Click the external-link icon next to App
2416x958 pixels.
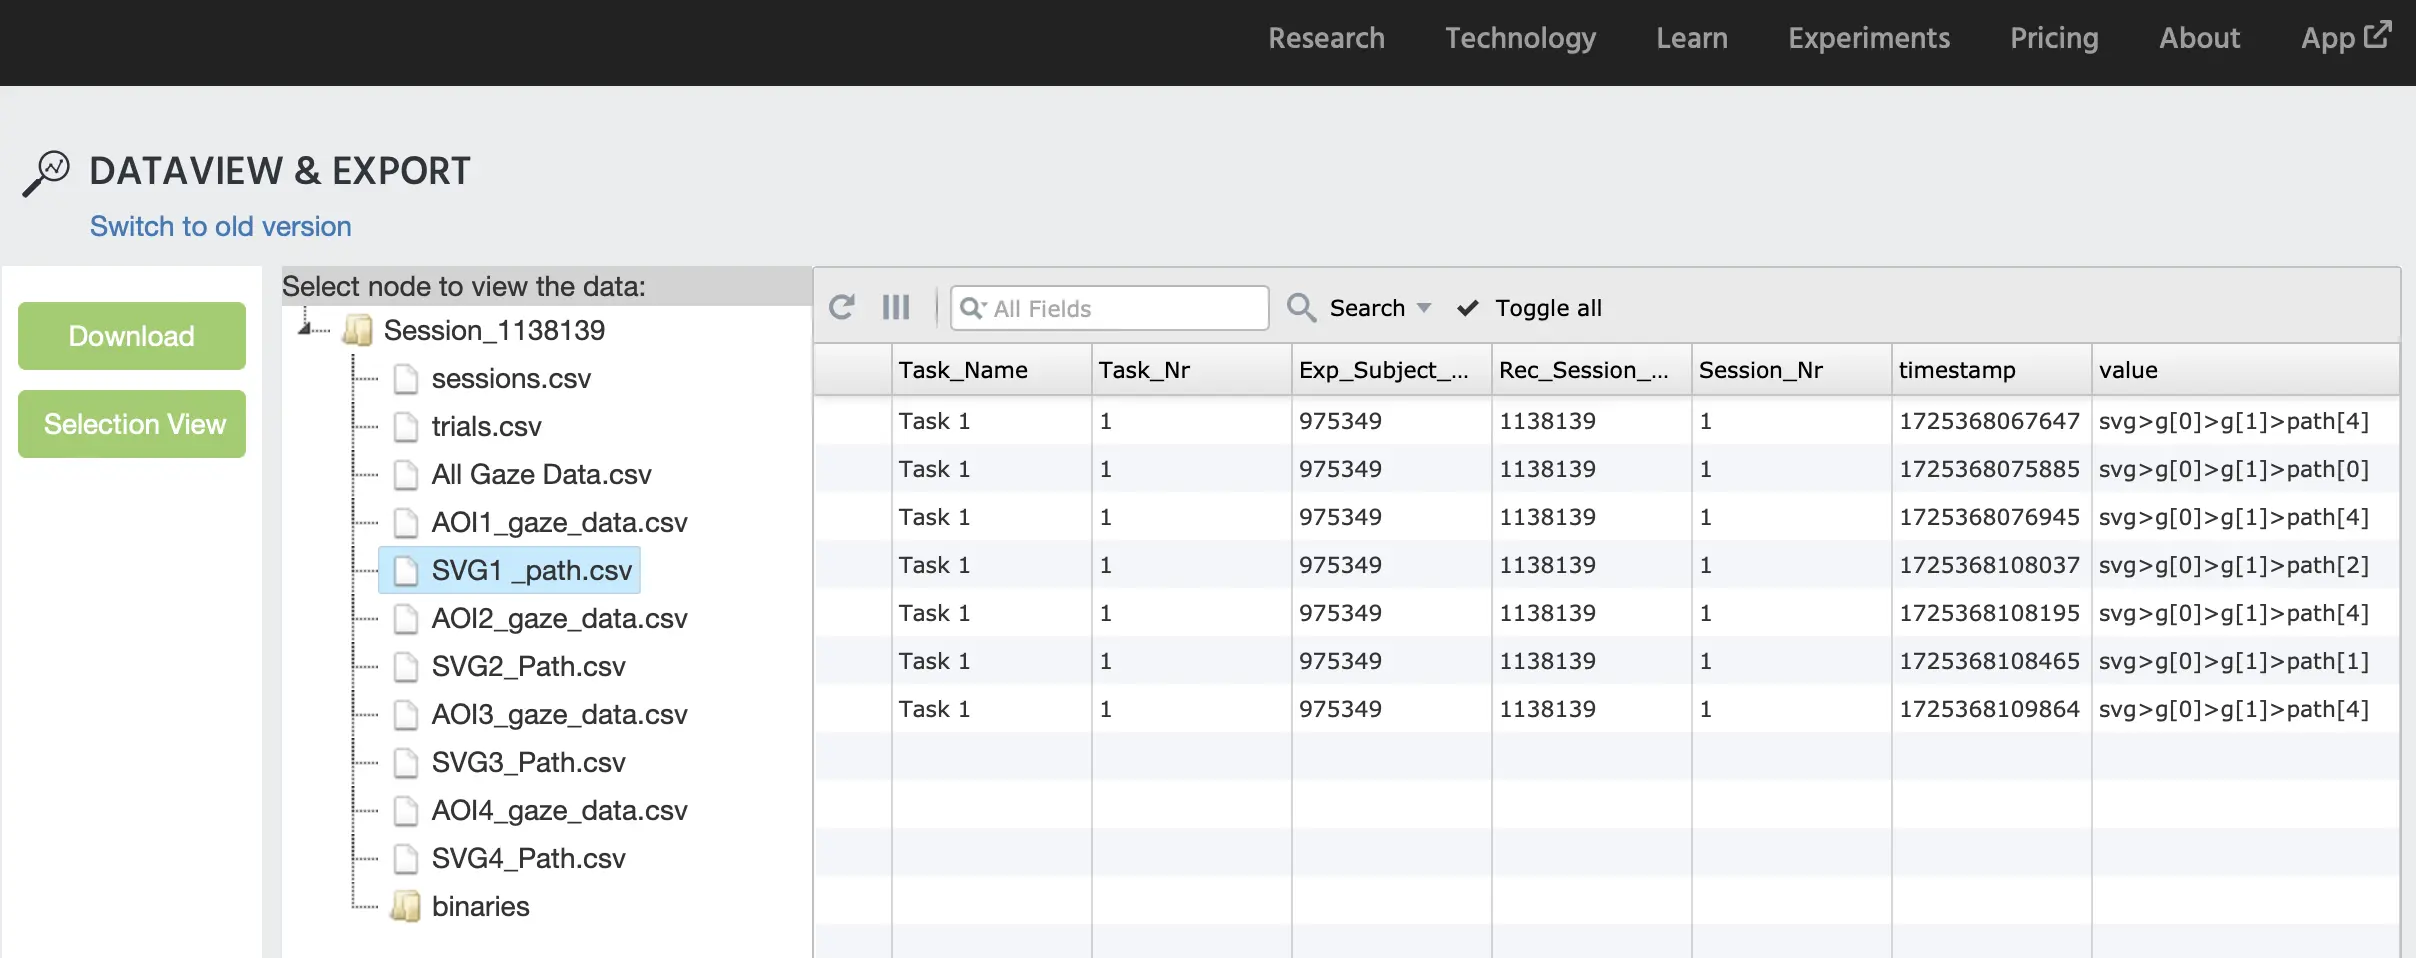tap(2378, 35)
